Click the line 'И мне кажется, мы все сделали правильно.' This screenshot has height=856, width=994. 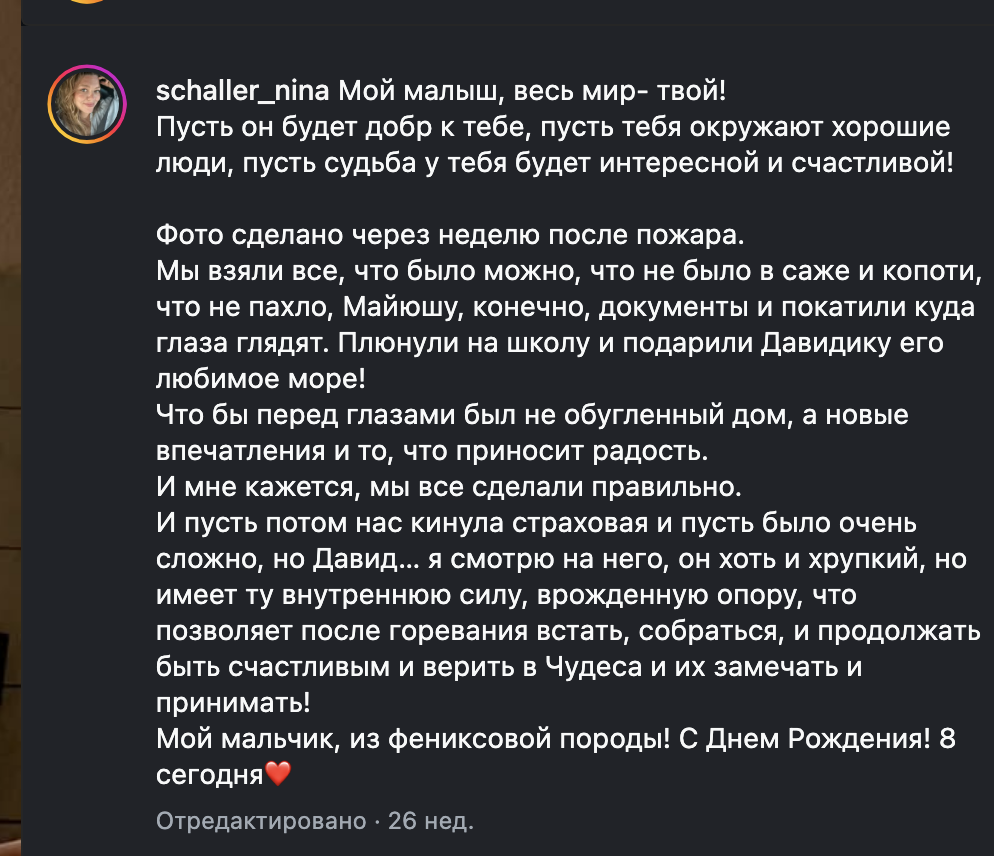pos(449,487)
